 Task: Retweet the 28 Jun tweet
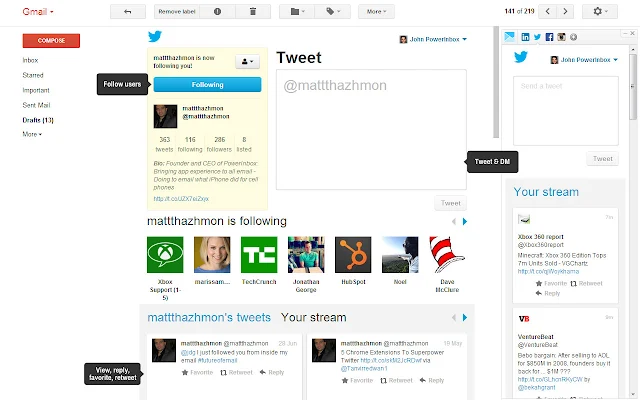click(x=236, y=372)
